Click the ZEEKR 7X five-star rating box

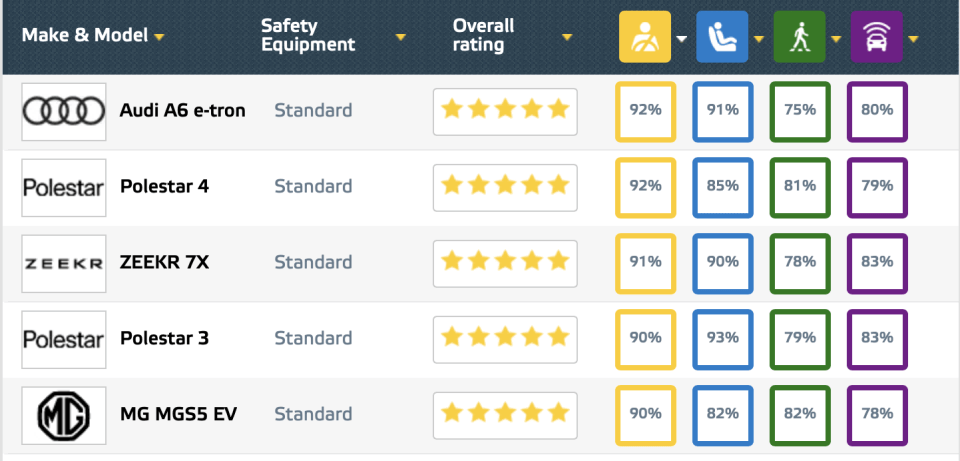505,262
